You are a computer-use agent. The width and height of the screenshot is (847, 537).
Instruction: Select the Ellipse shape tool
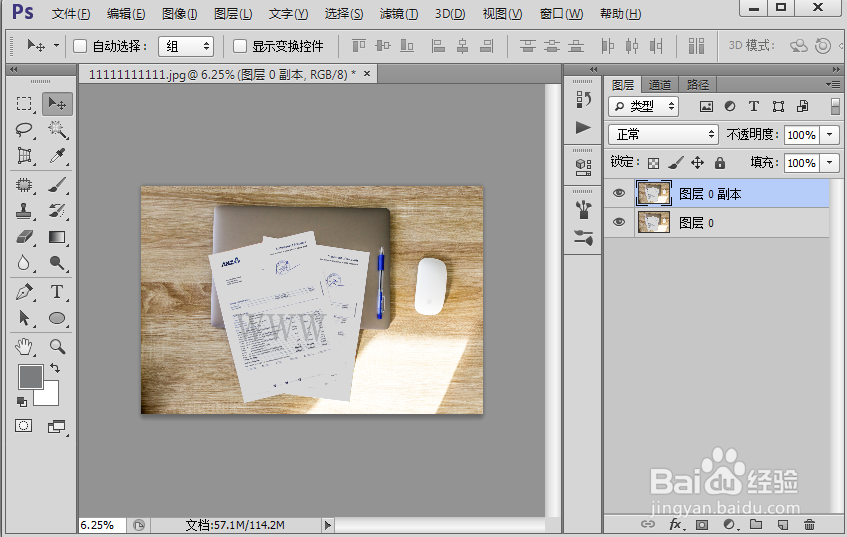click(57, 318)
